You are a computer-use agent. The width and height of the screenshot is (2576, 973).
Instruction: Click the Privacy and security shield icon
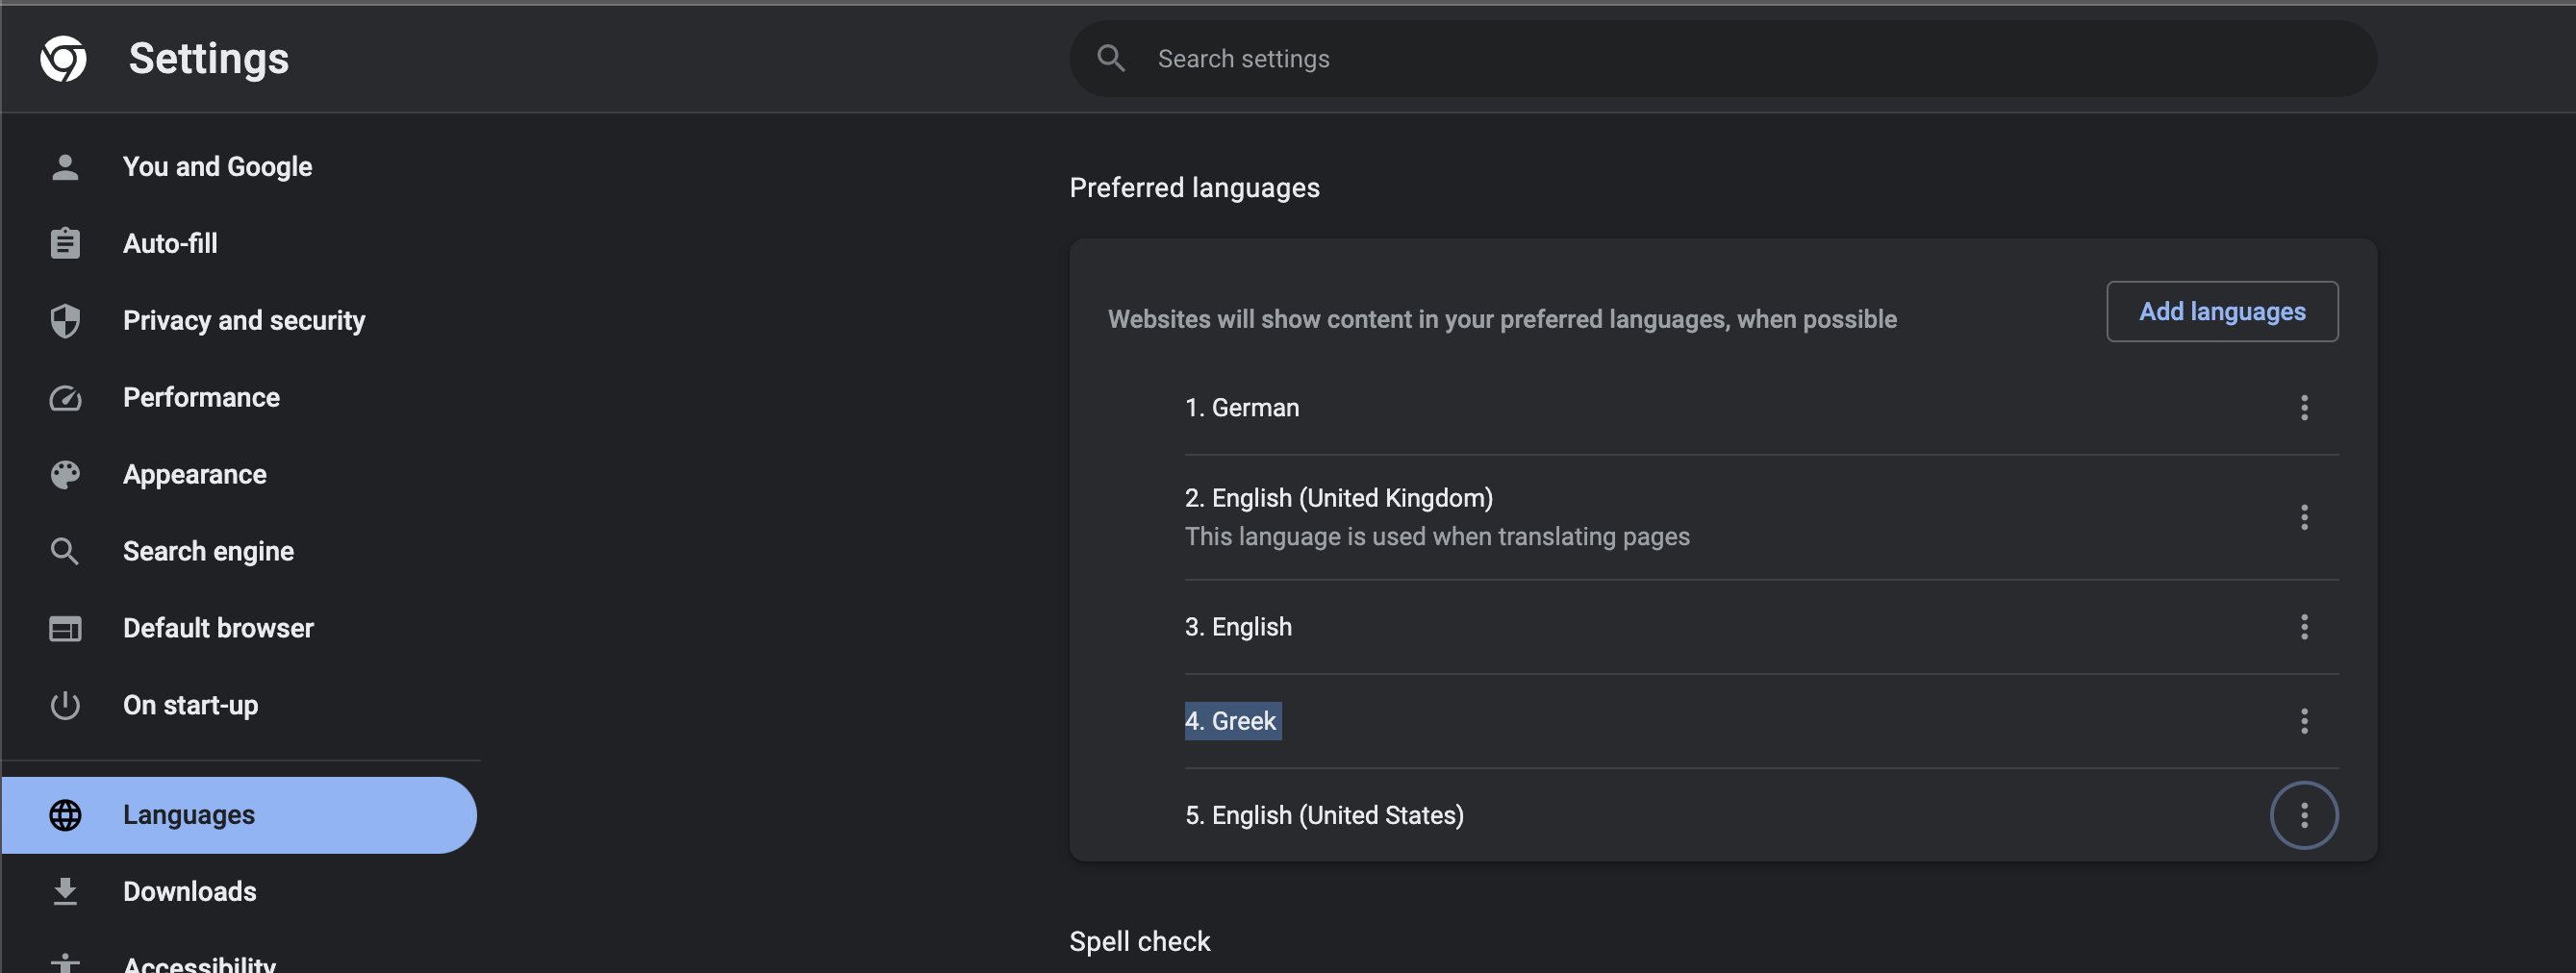[x=64, y=320]
